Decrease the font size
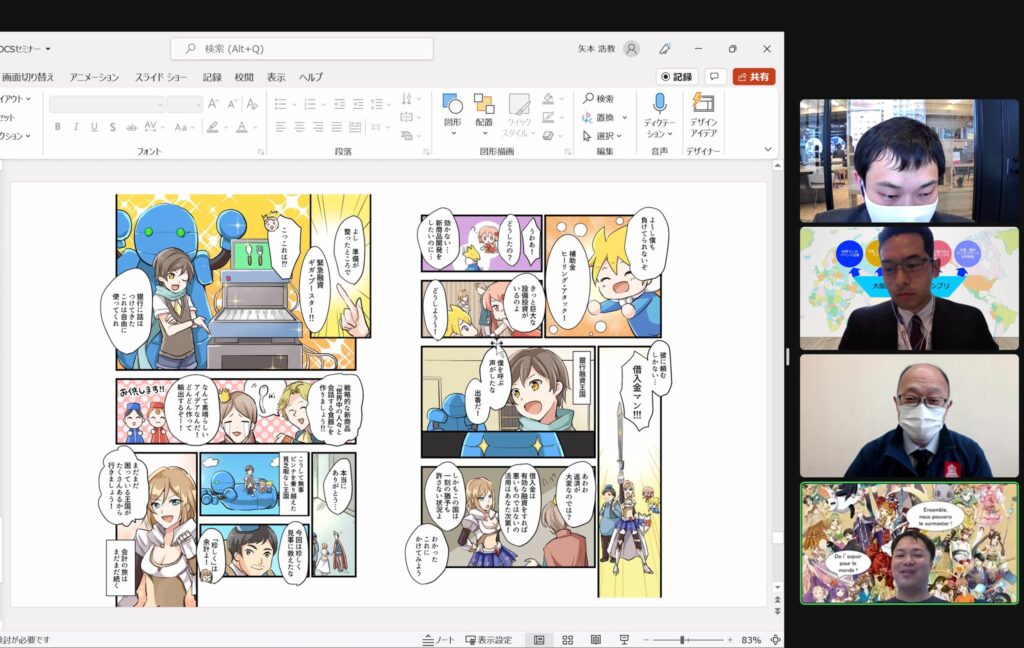Image resolution: width=1024 pixels, height=648 pixels. pyautogui.click(x=232, y=104)
